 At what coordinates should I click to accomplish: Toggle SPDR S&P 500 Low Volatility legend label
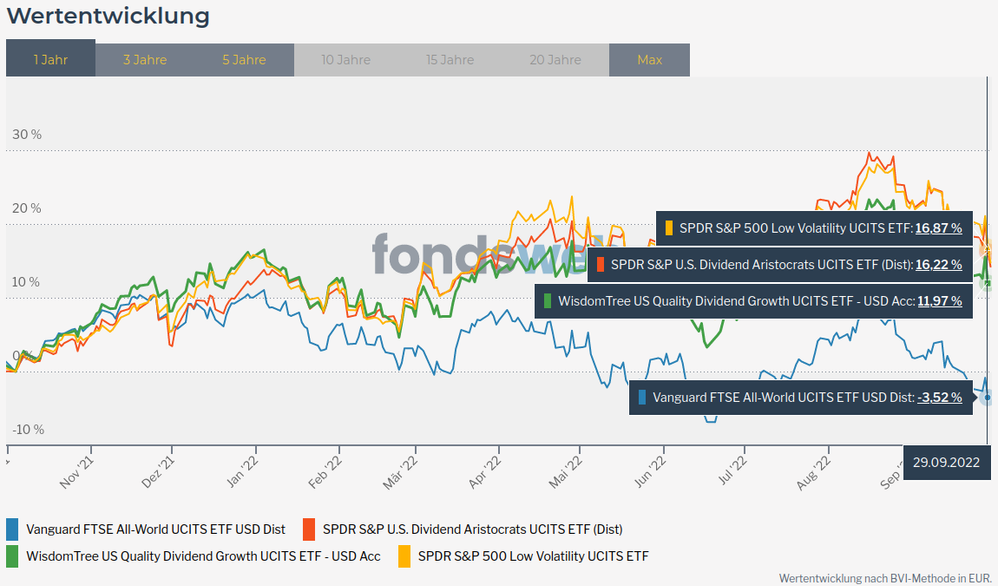(534, 555)
